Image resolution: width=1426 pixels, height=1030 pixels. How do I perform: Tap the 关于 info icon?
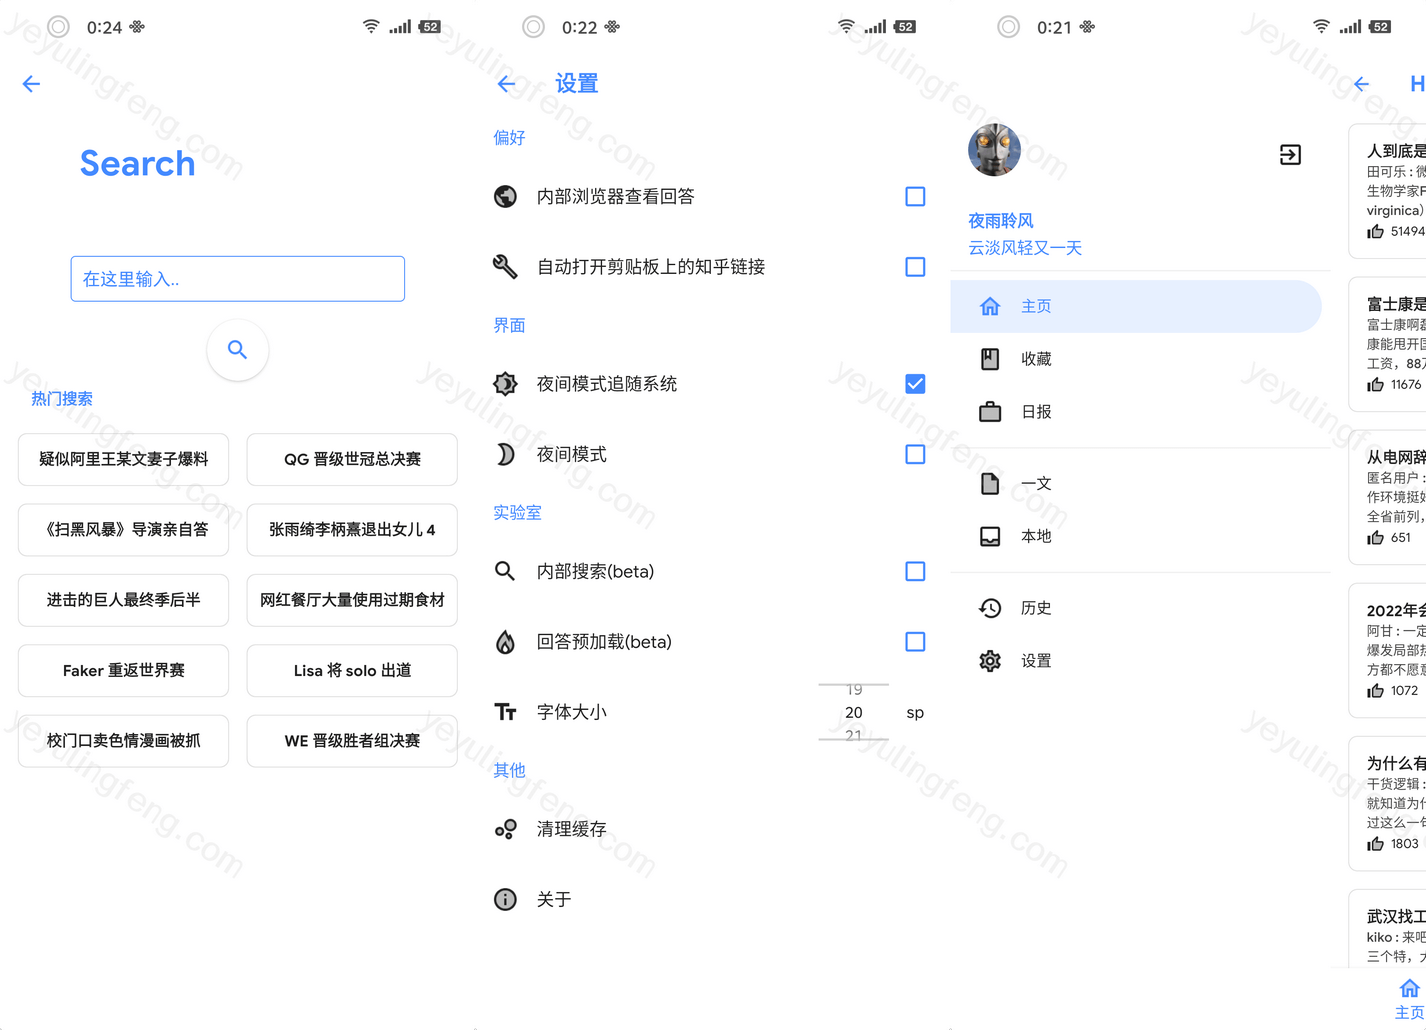506,900
